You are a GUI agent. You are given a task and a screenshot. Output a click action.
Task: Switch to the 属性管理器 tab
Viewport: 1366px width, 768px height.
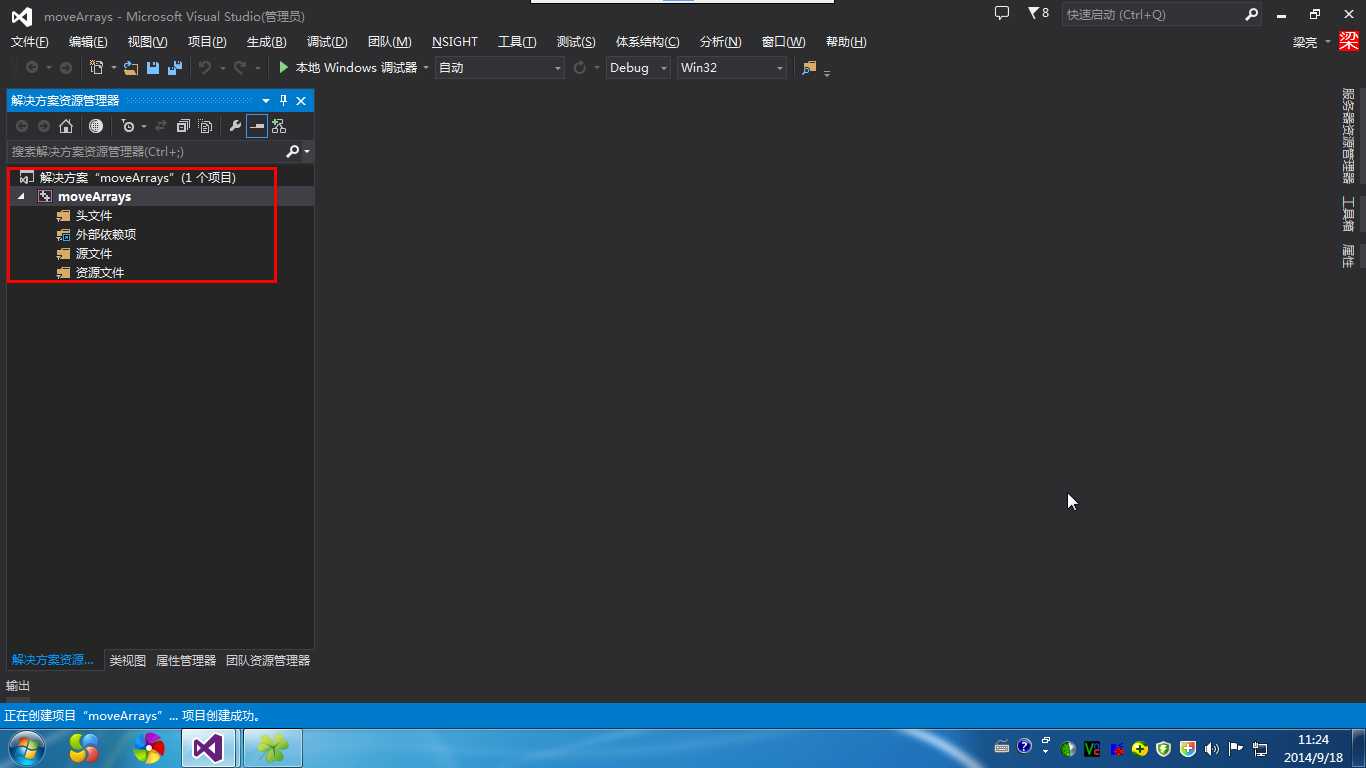pos(186,660)
